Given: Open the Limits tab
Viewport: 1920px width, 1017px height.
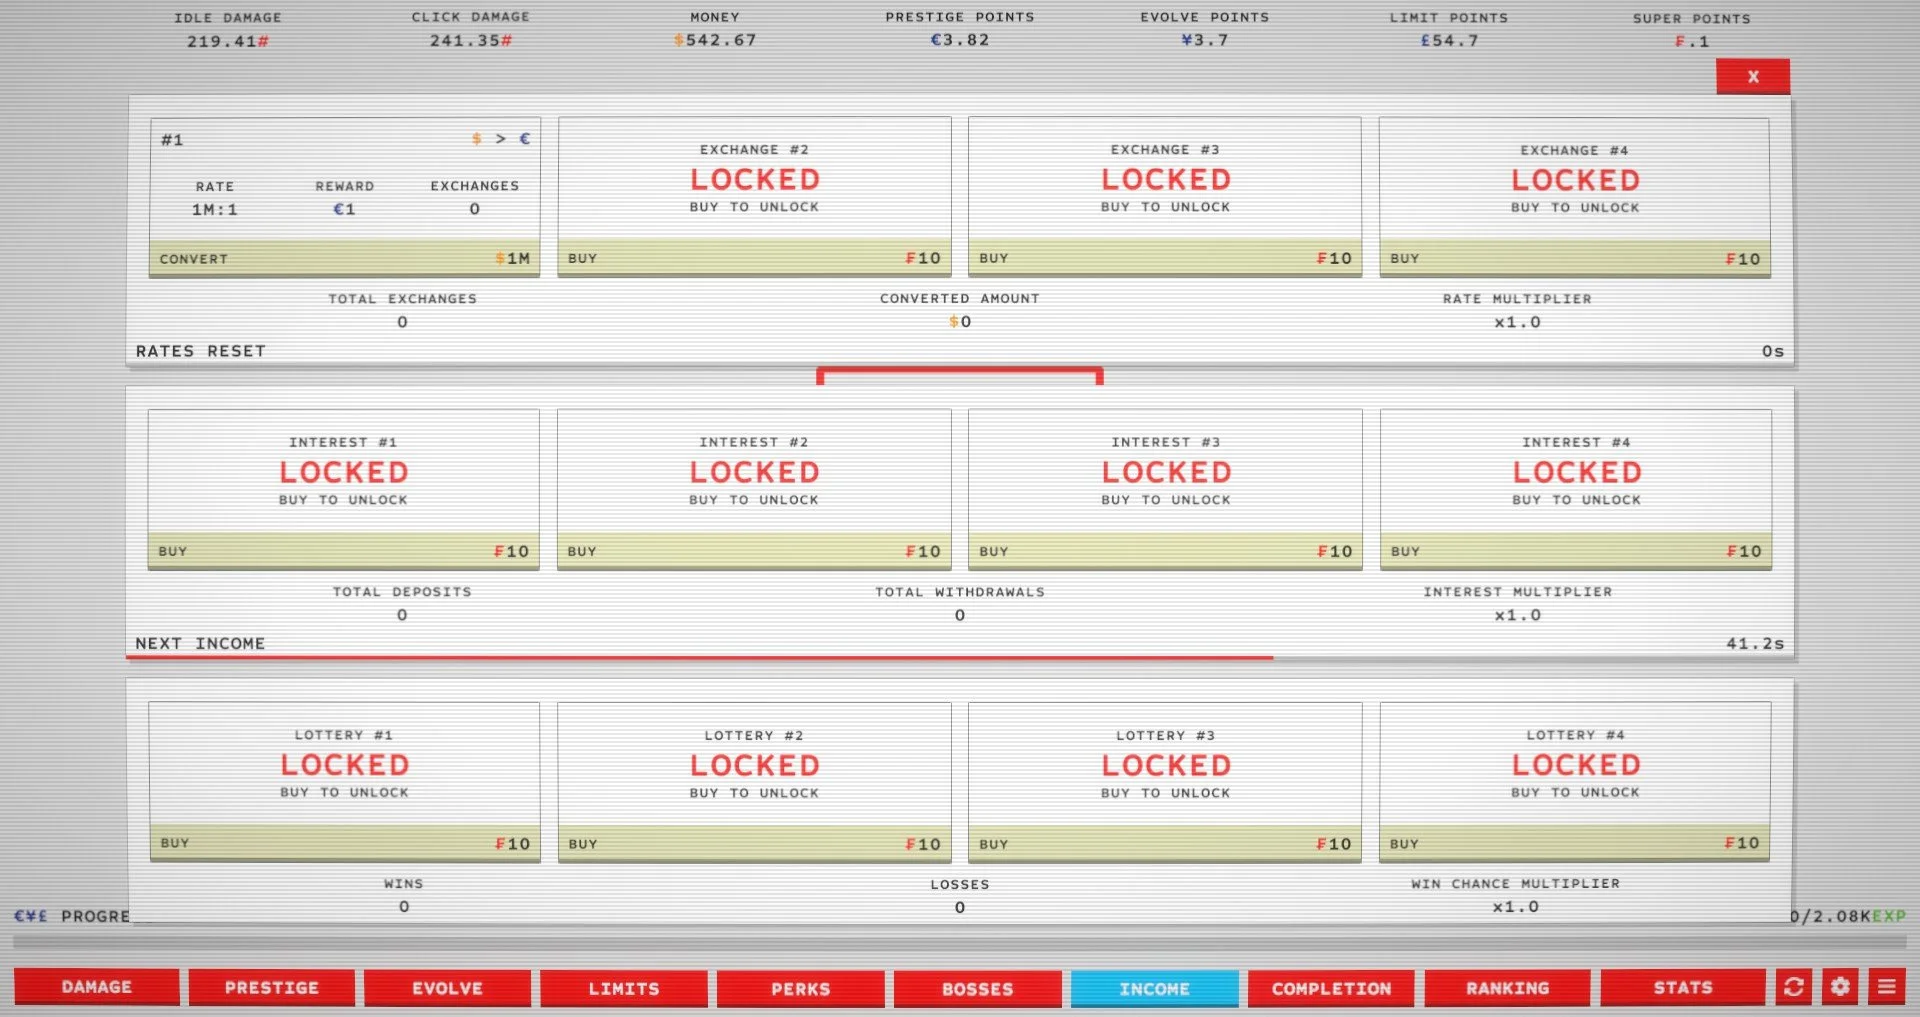Looking at the screenshot, I should point(624,987).
